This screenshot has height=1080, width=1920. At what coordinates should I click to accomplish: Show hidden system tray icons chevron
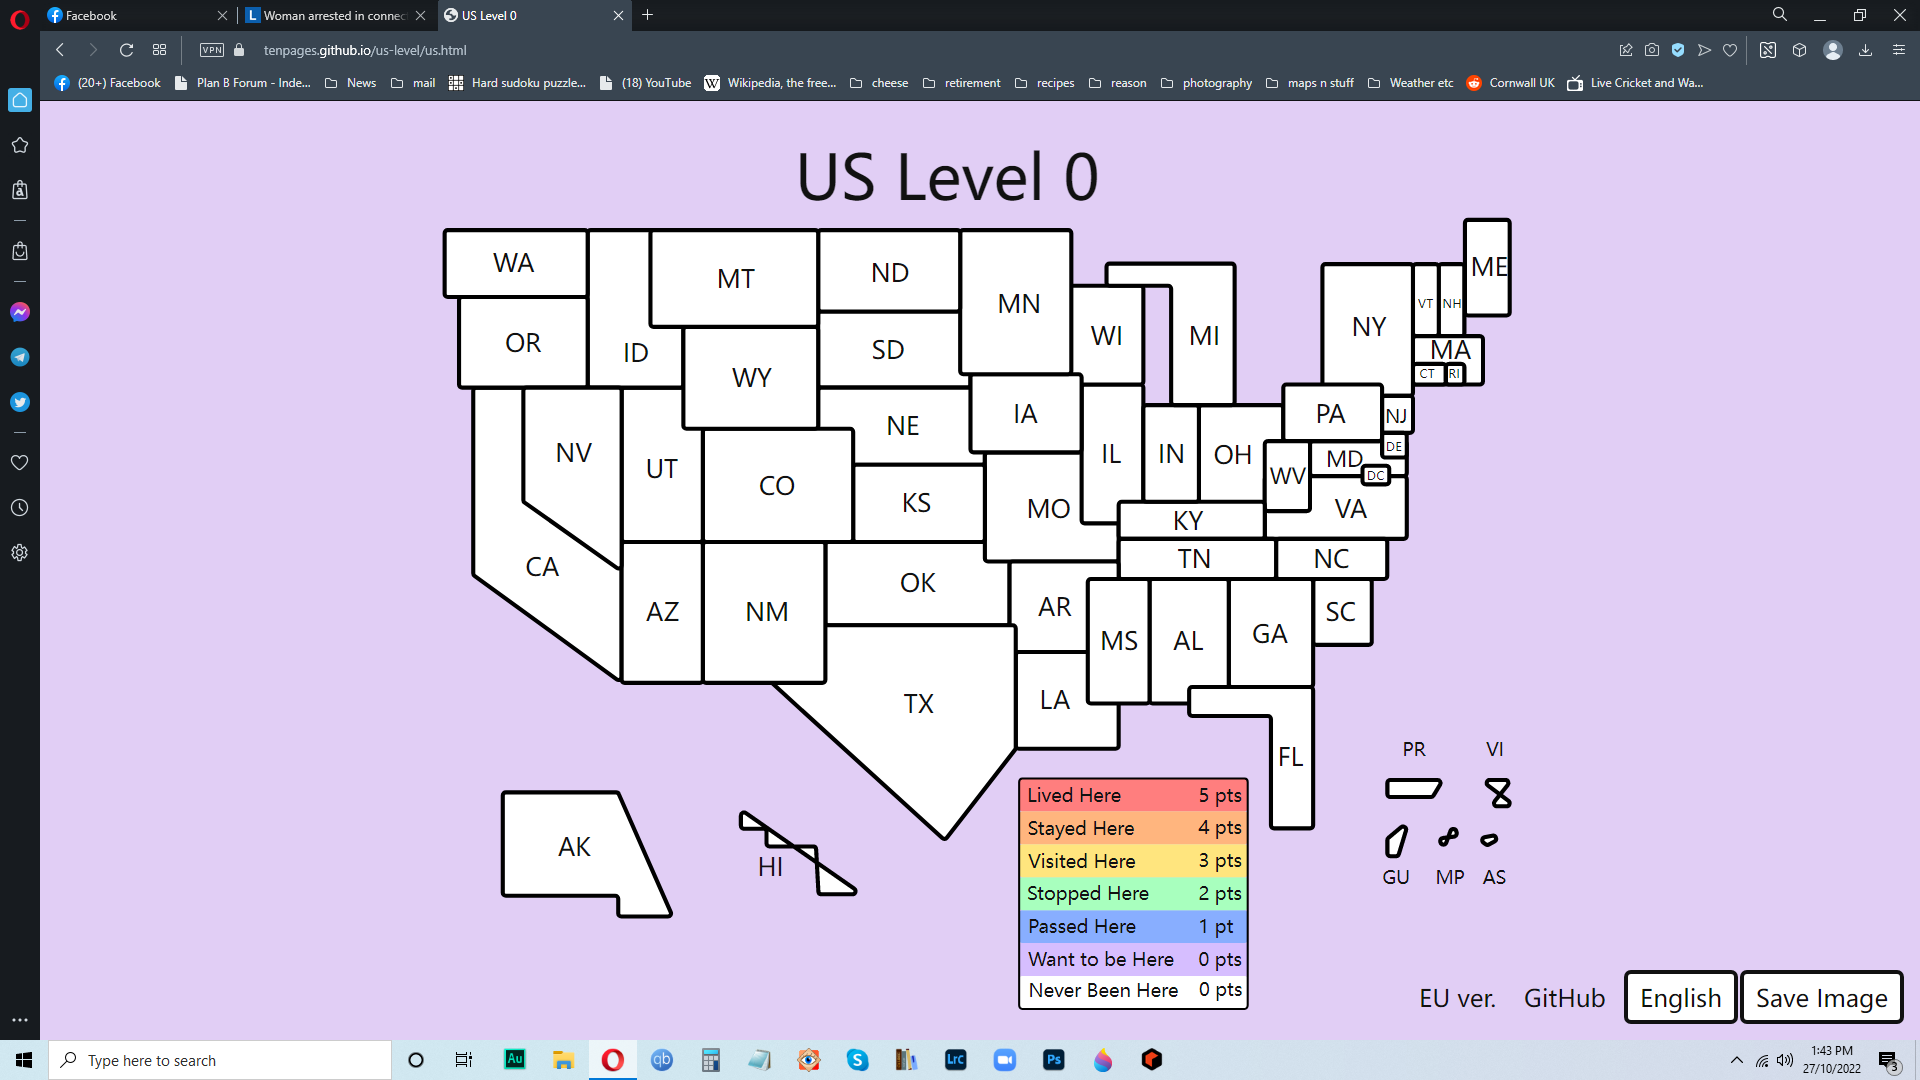(1736, 1060)
